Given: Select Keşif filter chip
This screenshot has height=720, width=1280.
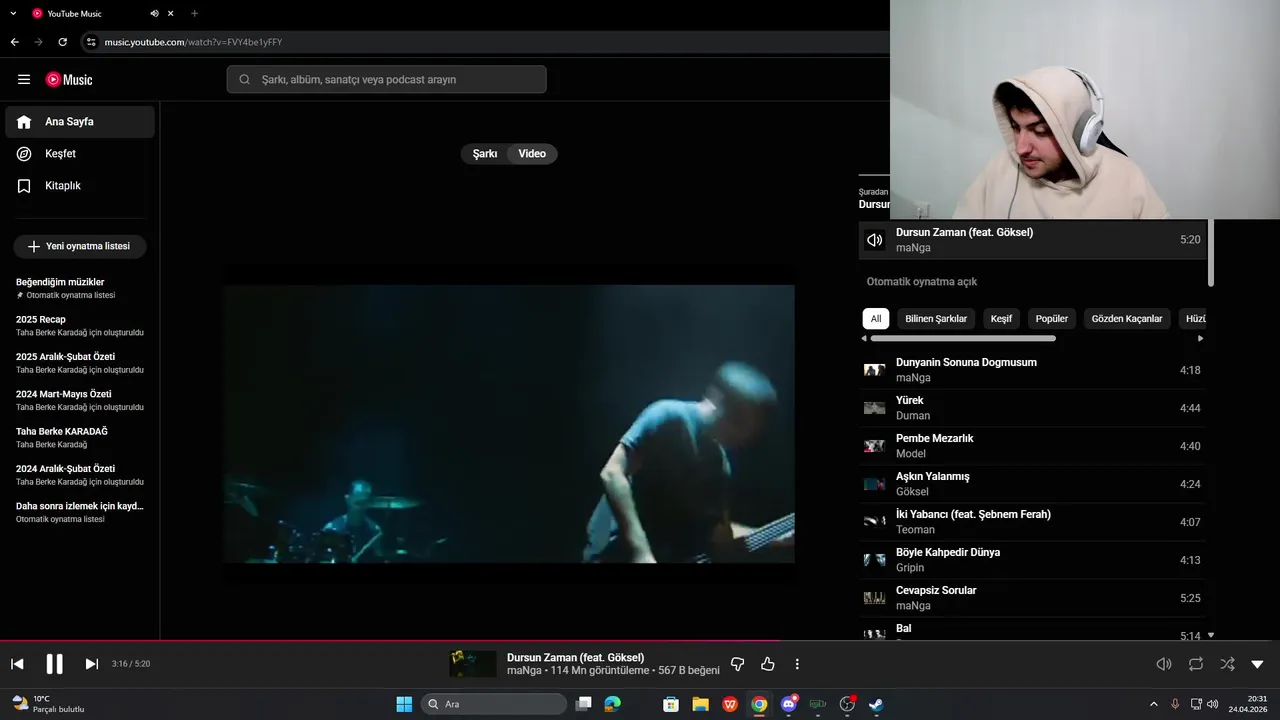Looking at the screenshot, I should point(1001,319).
